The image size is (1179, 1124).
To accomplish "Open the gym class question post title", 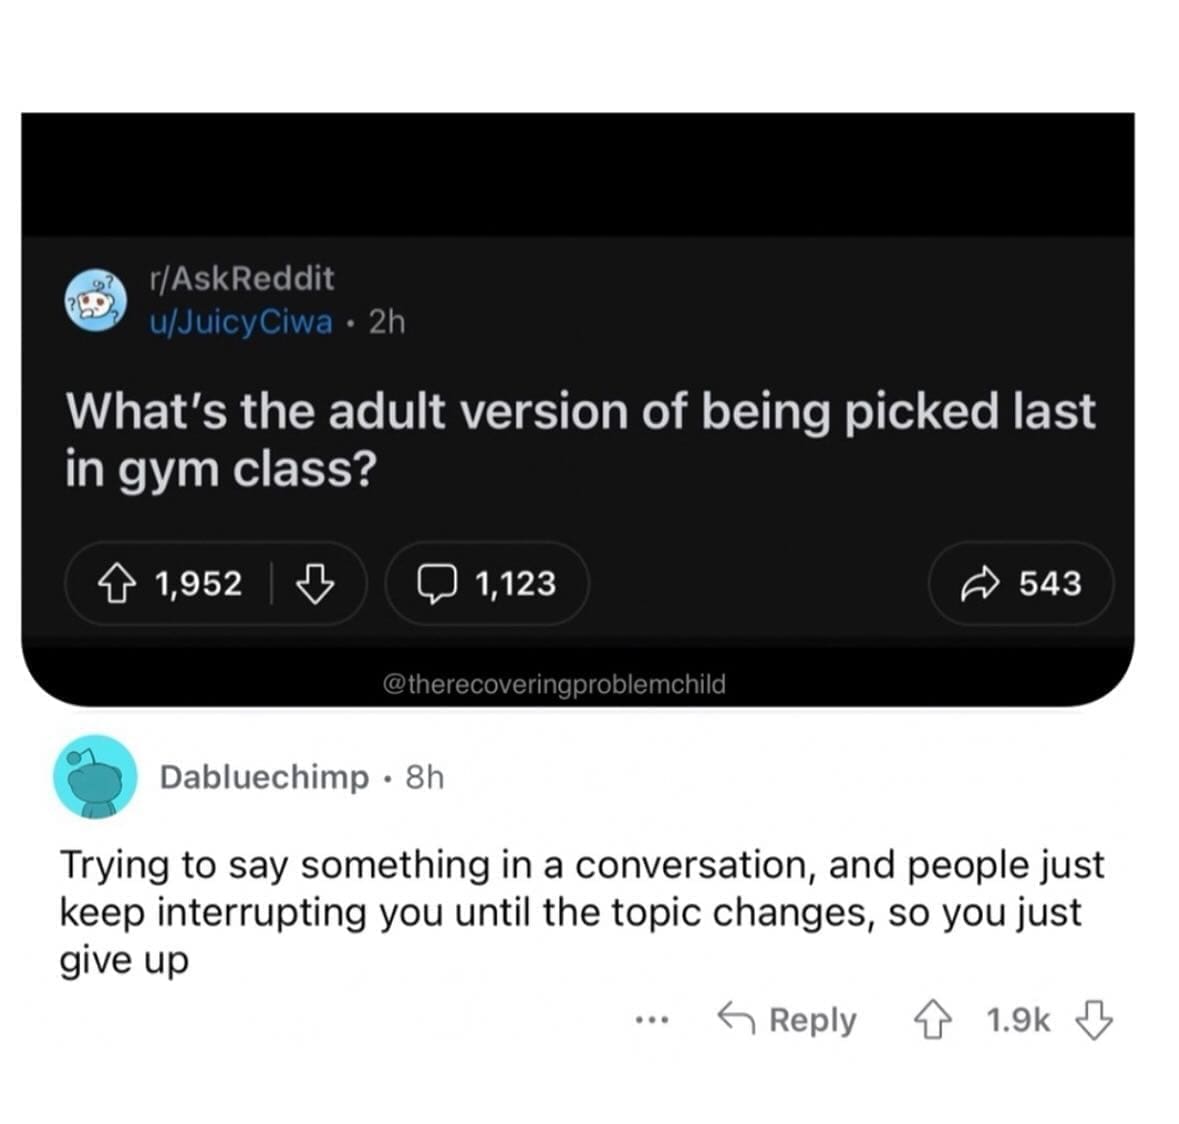I will (x=580, y=439).
